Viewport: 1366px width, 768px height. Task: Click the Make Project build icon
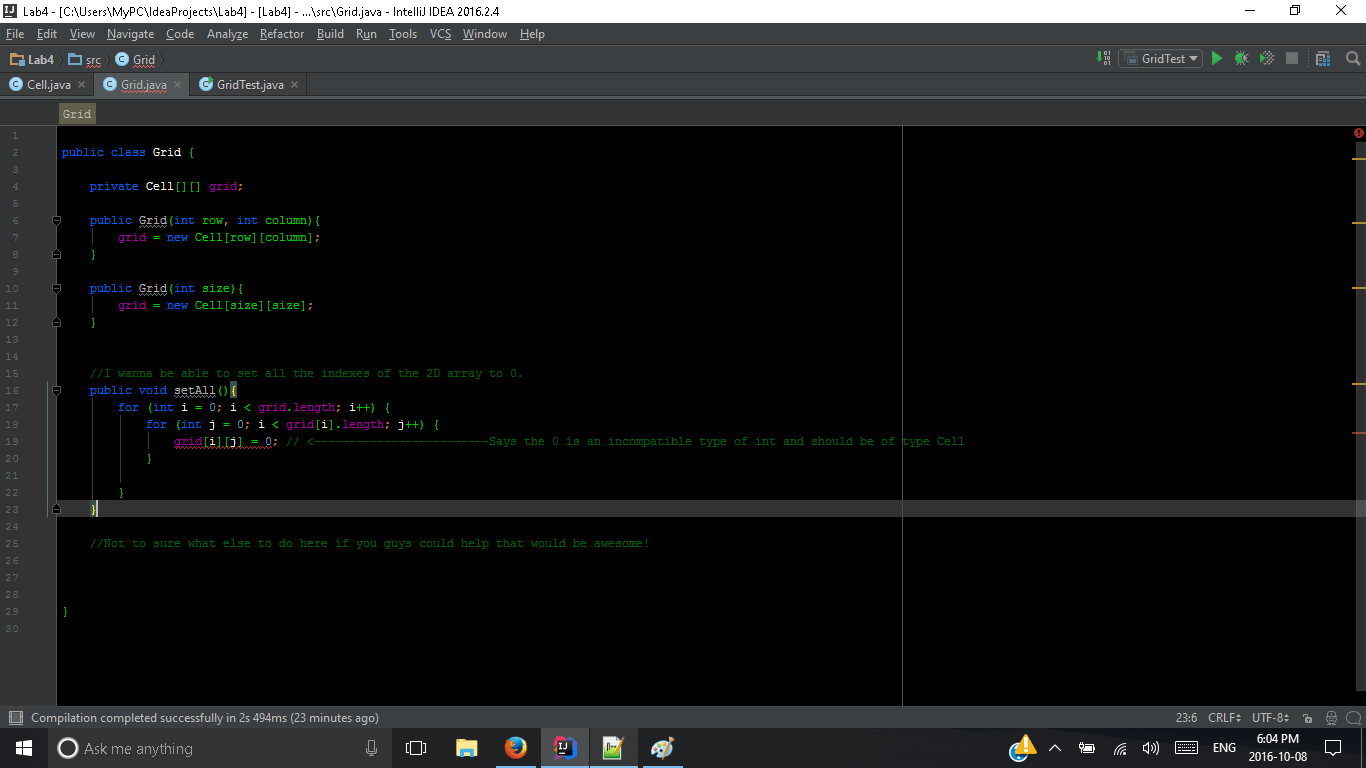pos(1104,58)
